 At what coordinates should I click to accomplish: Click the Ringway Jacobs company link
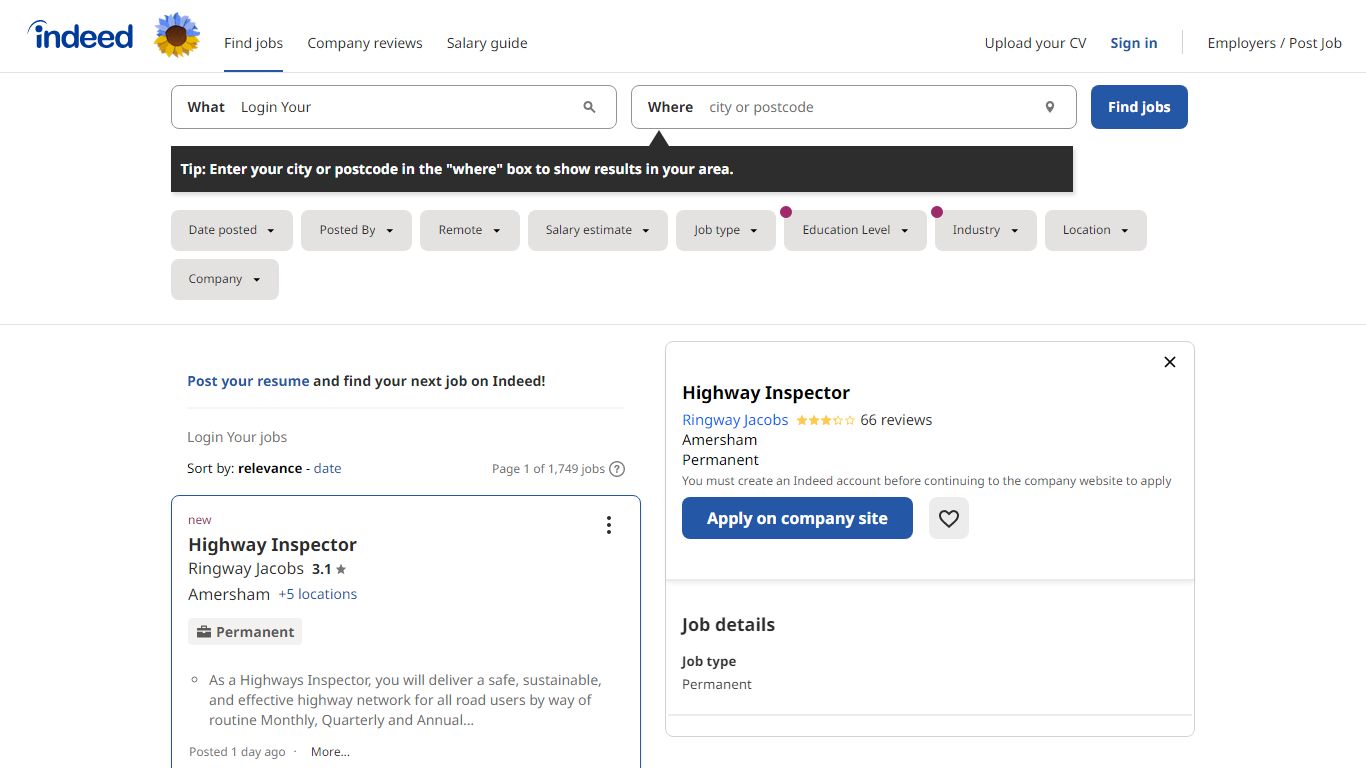[x=735, y=419]
